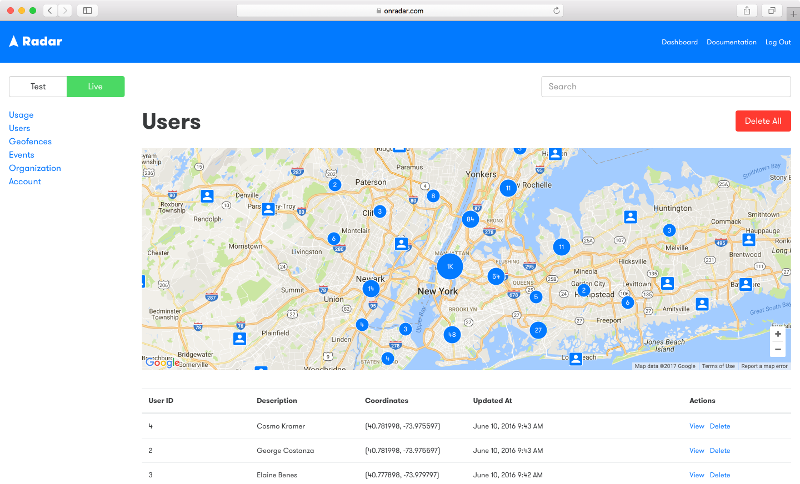Open Geofences in the left sidebar

tap(30, 141)
